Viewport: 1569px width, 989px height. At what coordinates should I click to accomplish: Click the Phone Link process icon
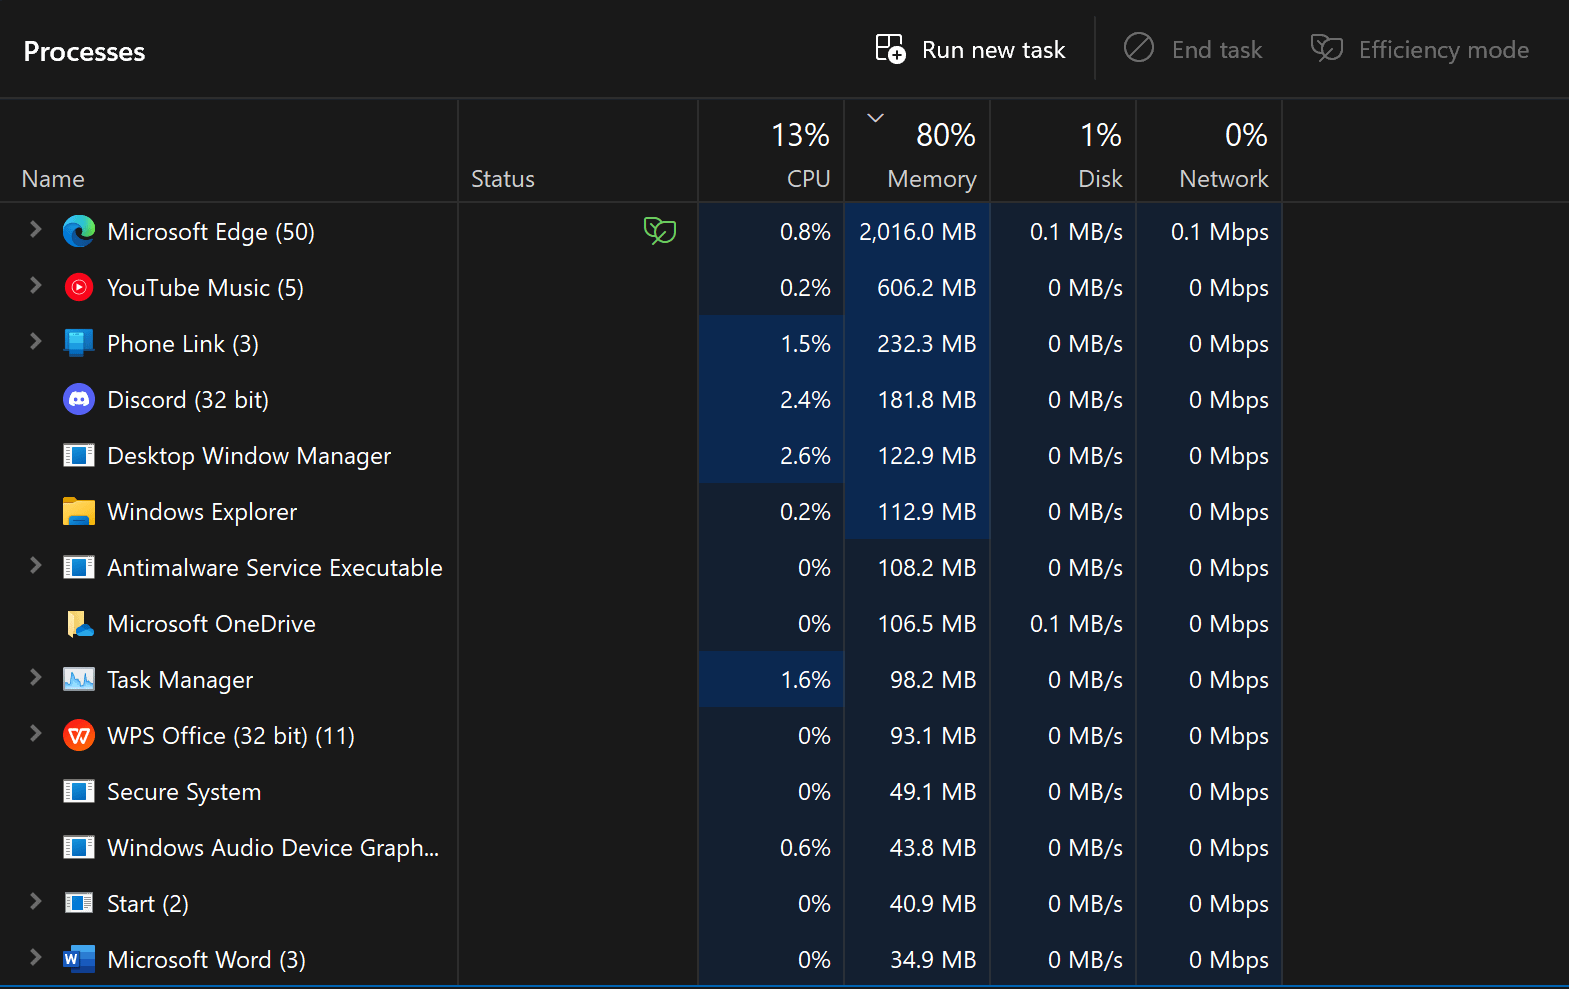point(79,344)
